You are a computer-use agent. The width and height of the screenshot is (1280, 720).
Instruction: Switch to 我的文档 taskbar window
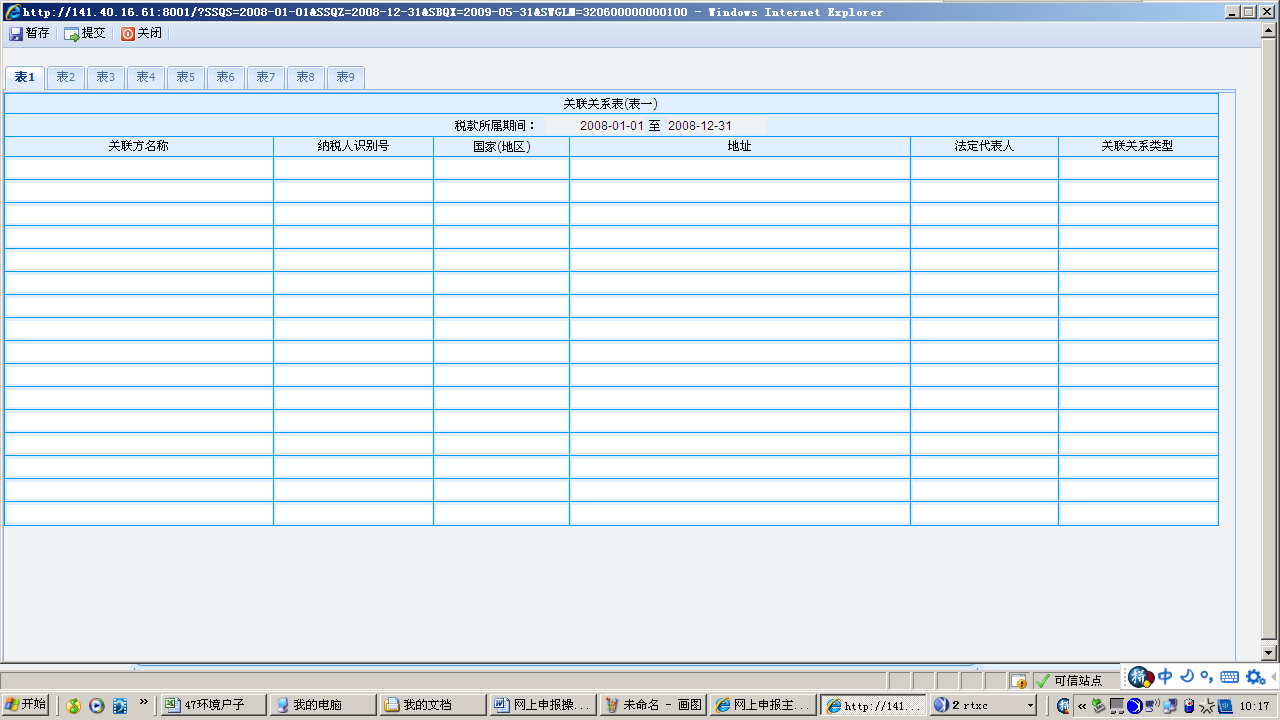(x=434, y=705)
